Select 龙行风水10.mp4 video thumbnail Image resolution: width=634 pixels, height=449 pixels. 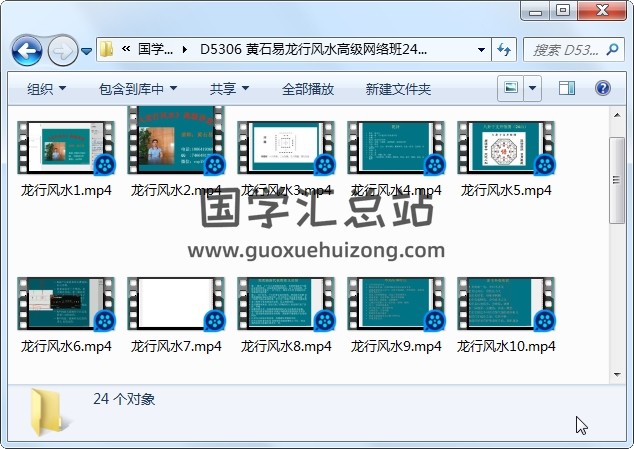point(506,304)
